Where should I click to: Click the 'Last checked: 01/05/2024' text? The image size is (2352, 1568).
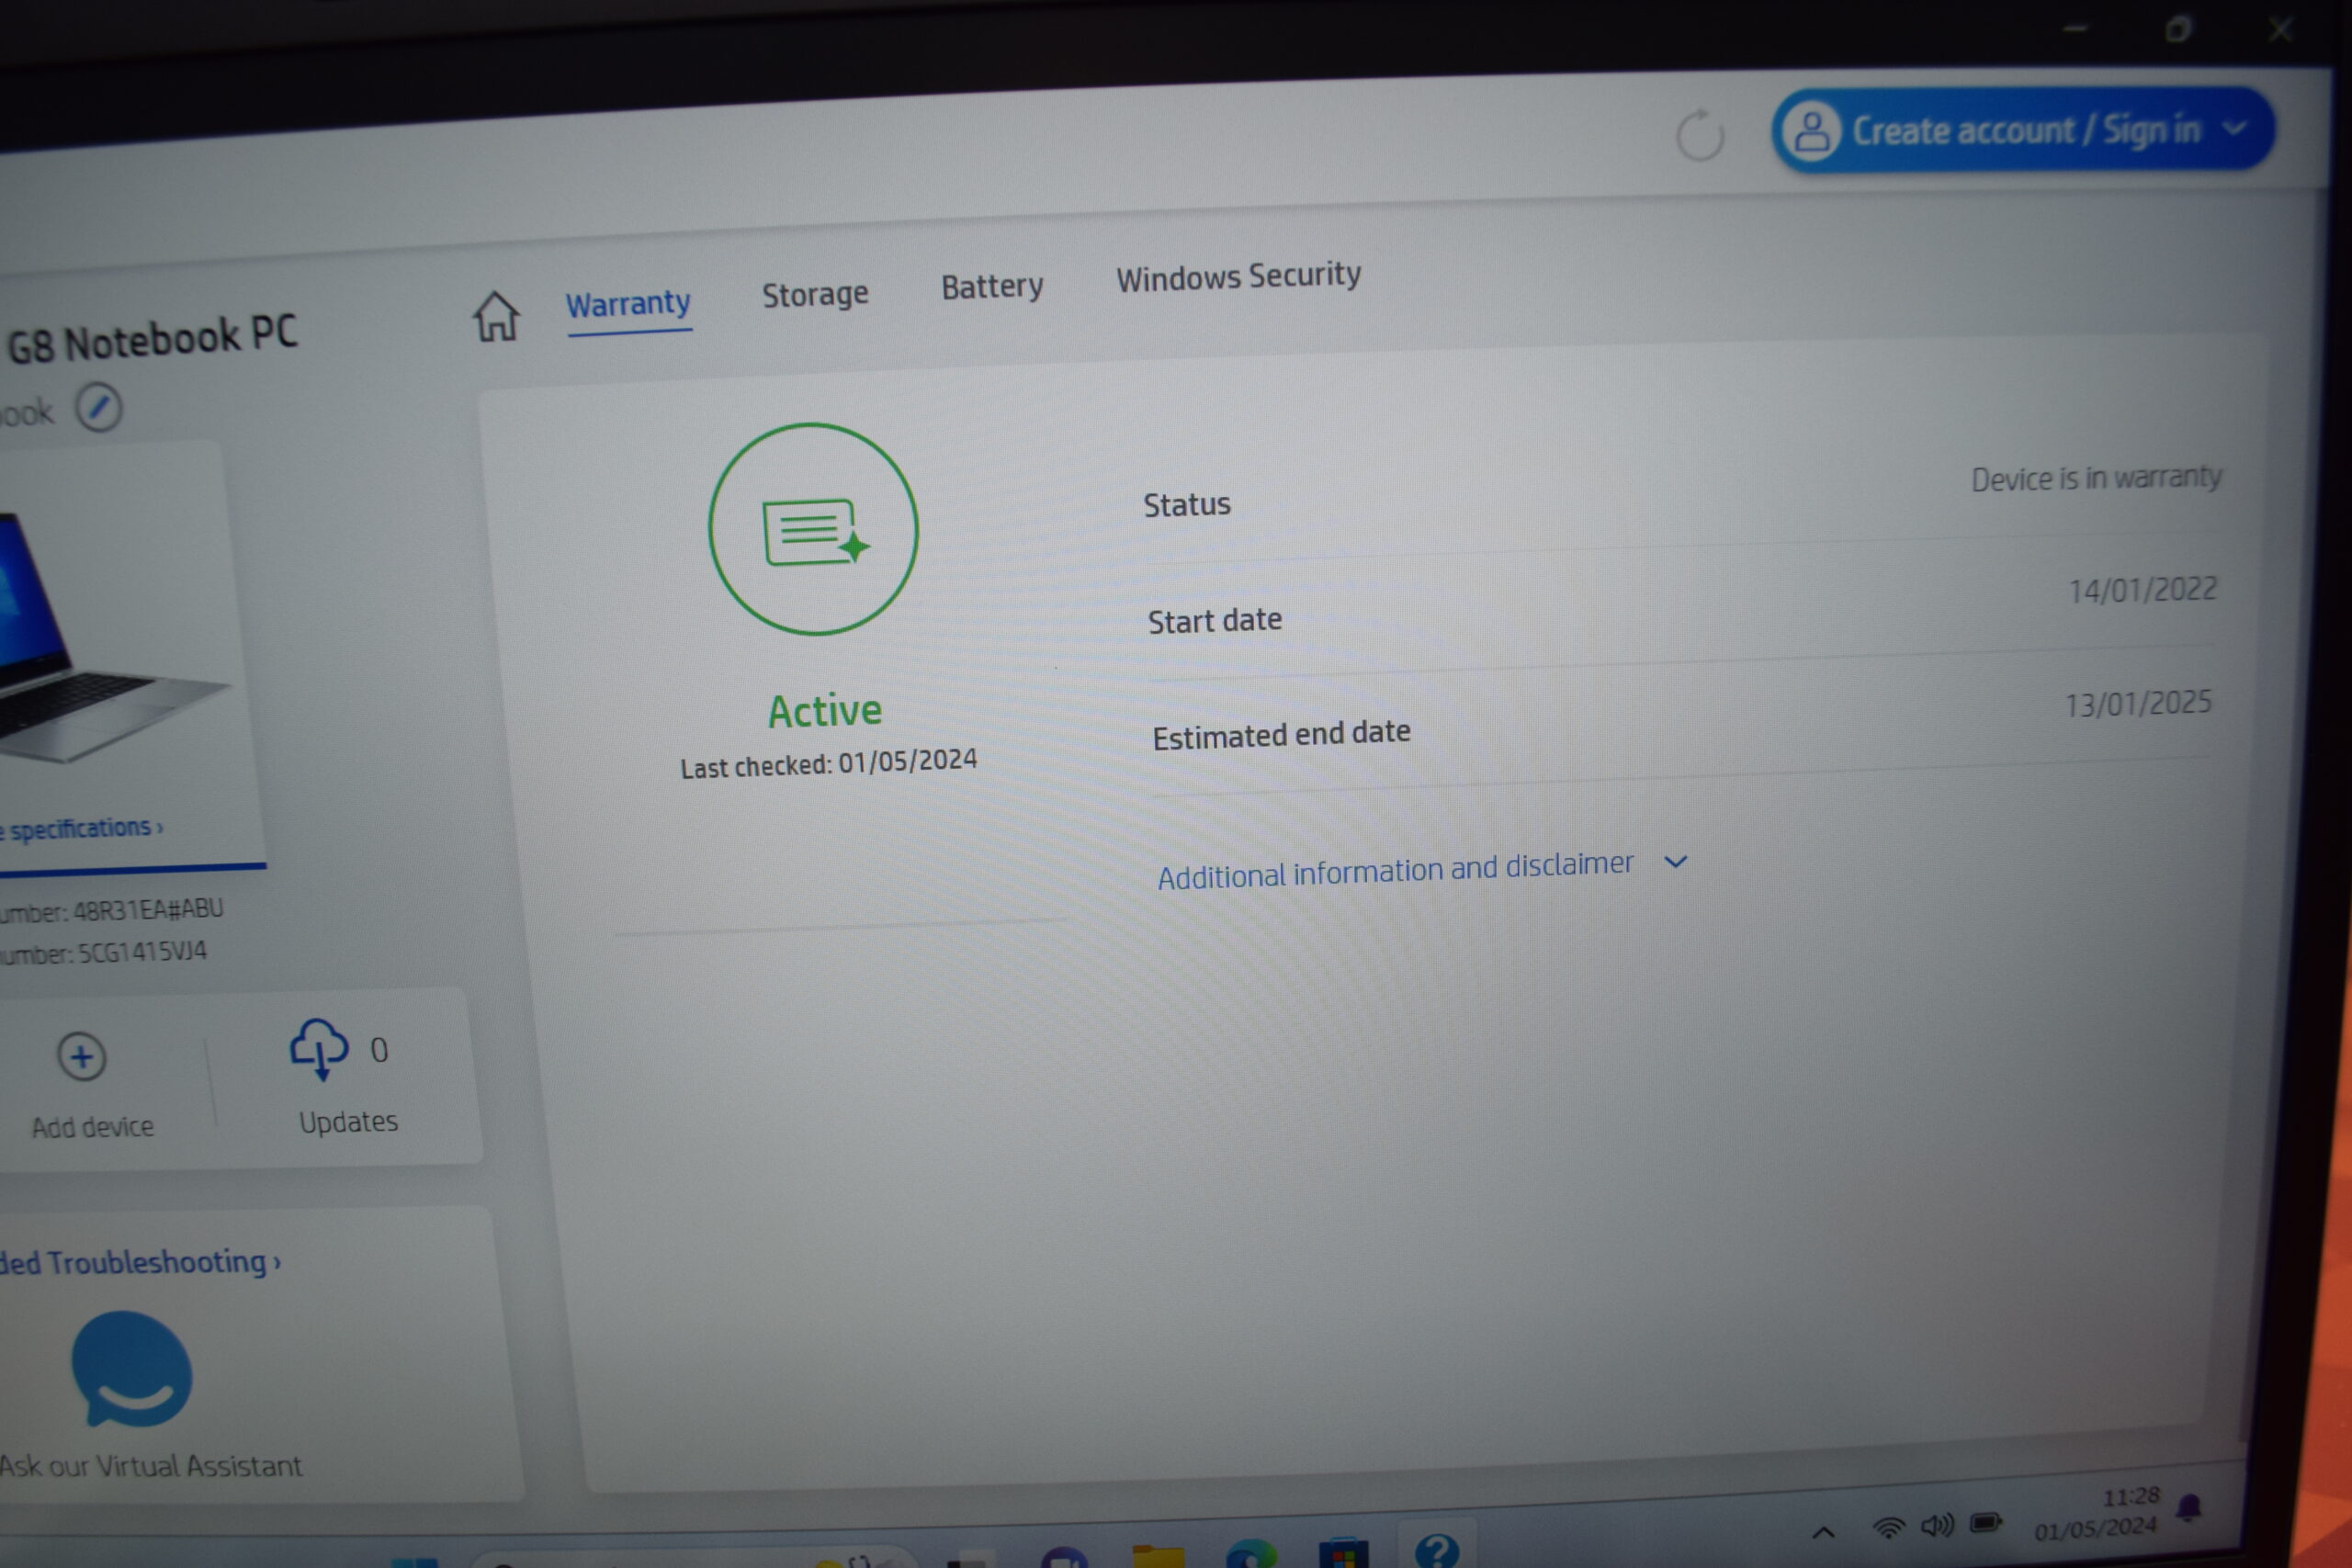coord(829,763)
